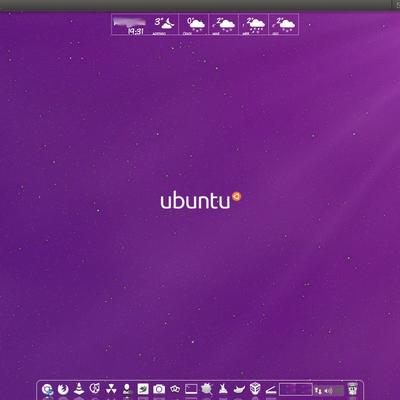
Task: Open the network arrows indicator
Action: (318, 390)
